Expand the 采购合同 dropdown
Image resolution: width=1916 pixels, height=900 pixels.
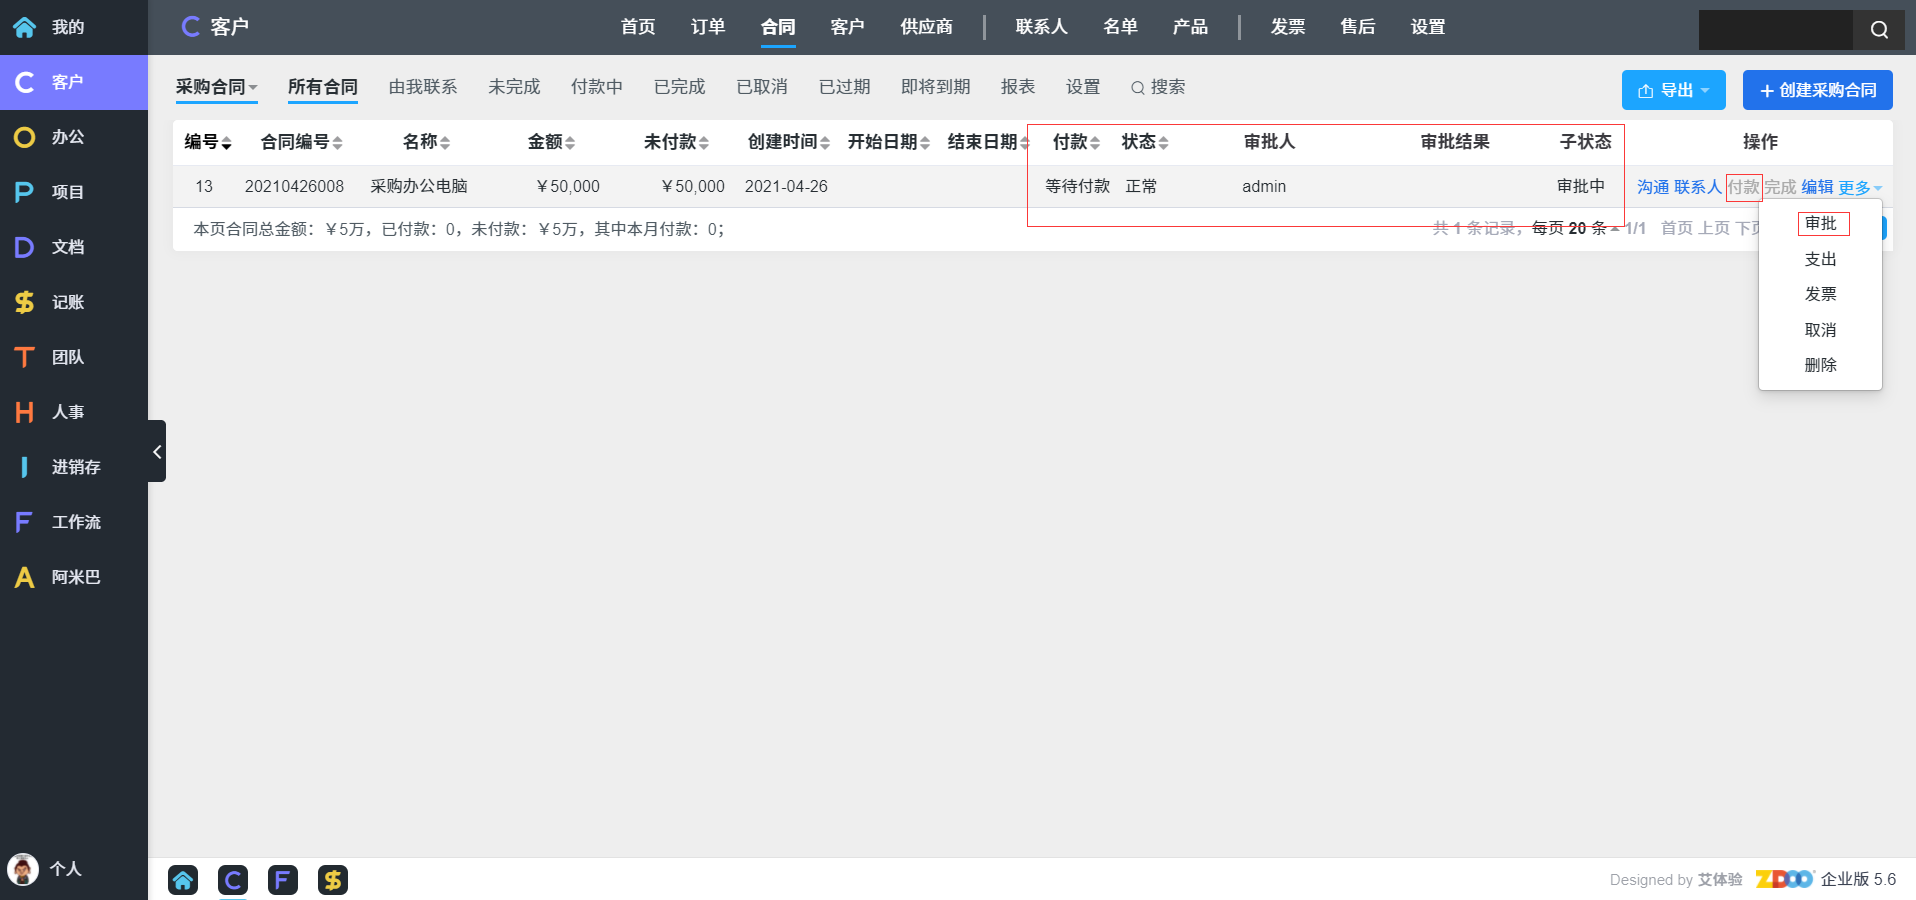pos(216,87)
